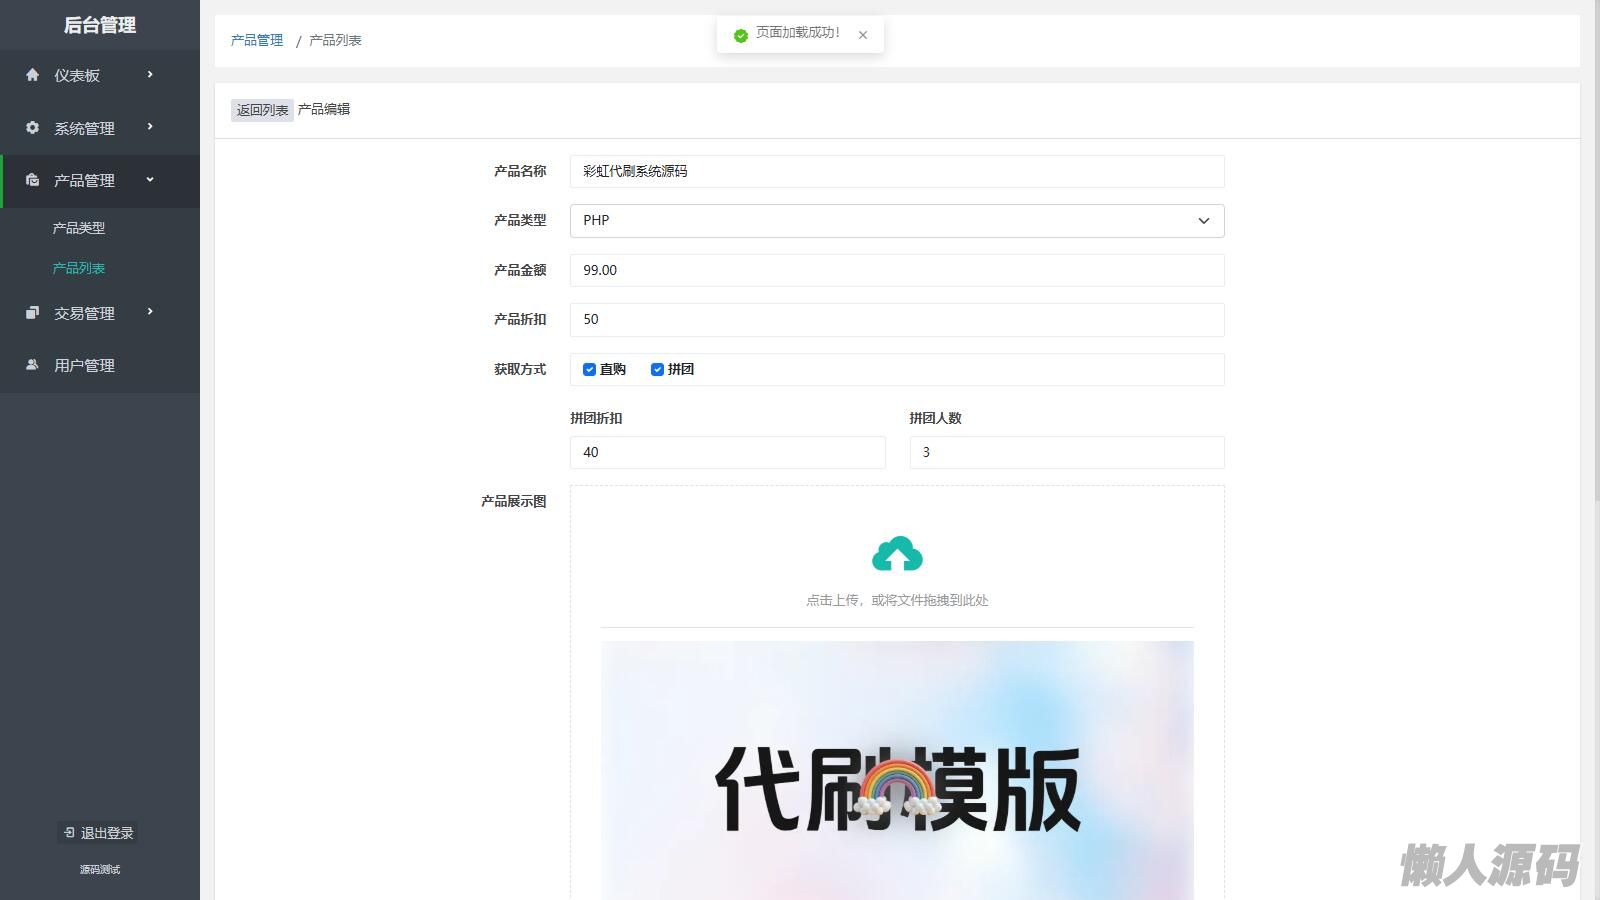Expand the 系统管理 menu arrow

point(150,126)
